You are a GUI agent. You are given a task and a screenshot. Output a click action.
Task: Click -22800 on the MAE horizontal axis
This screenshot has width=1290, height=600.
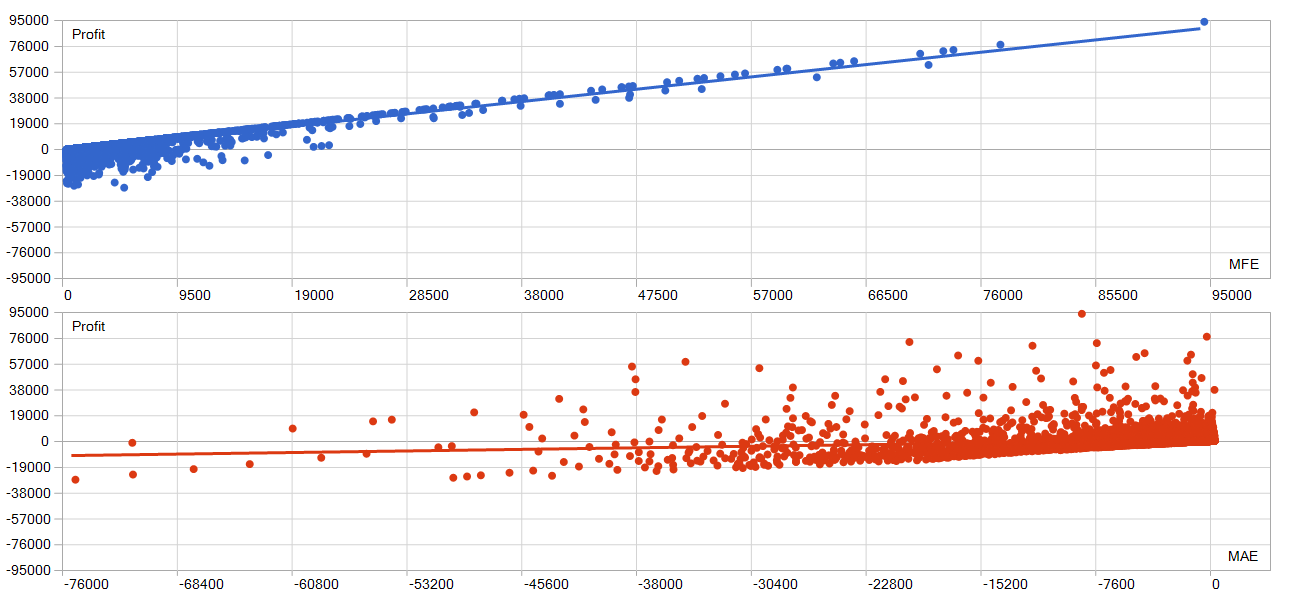click(892, 584)
